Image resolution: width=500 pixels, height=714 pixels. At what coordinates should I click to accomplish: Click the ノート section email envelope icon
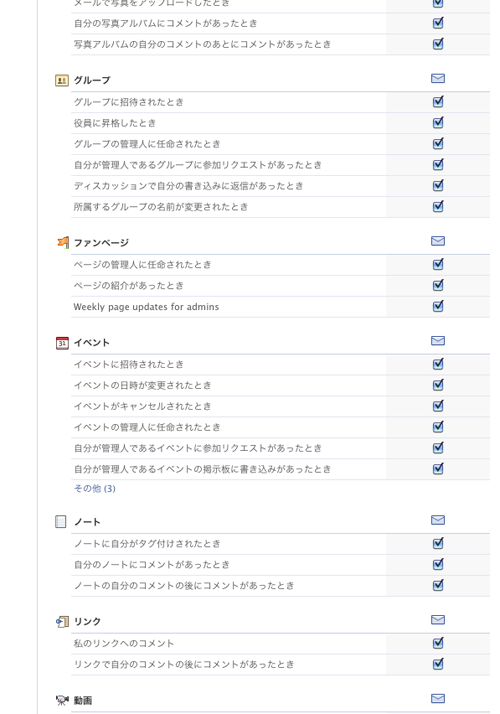(x=438, y=520)
